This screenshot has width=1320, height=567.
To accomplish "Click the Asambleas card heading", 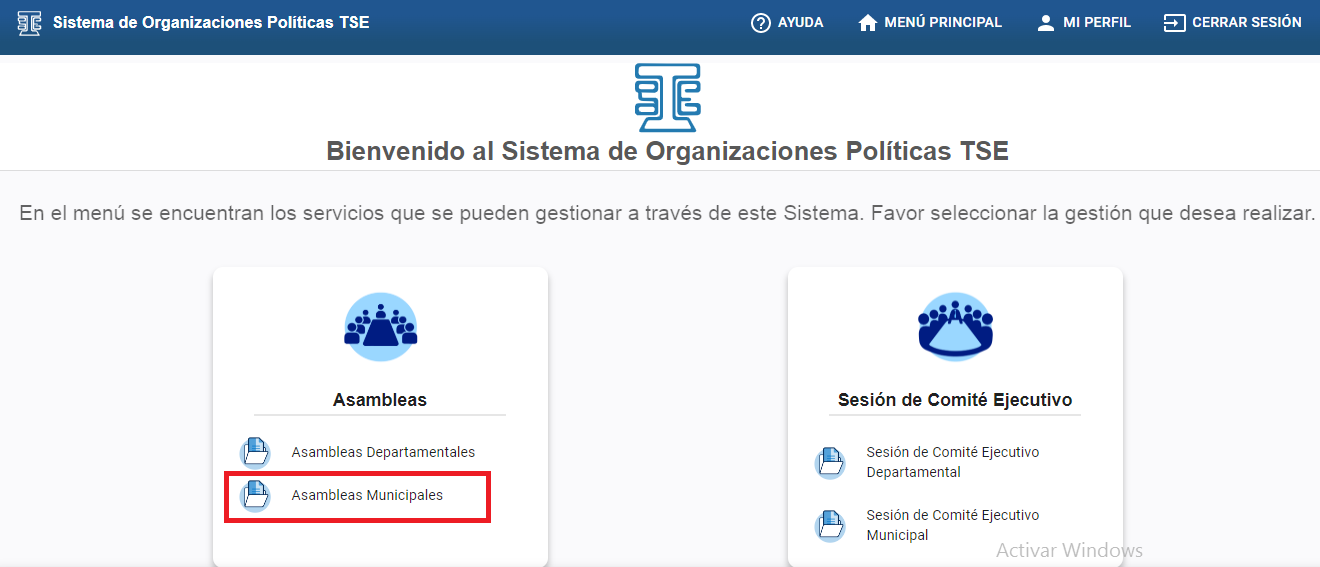I will coord(380,400).
